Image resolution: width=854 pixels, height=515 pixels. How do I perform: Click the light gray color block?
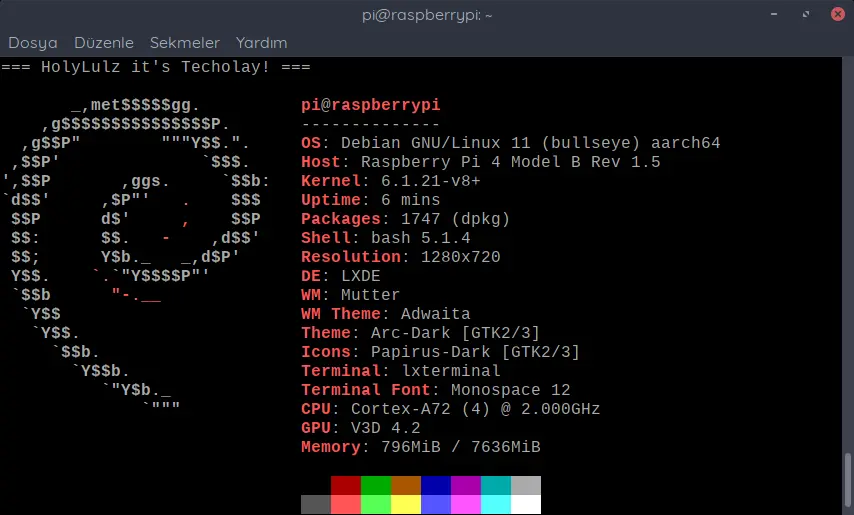point(526,485)
